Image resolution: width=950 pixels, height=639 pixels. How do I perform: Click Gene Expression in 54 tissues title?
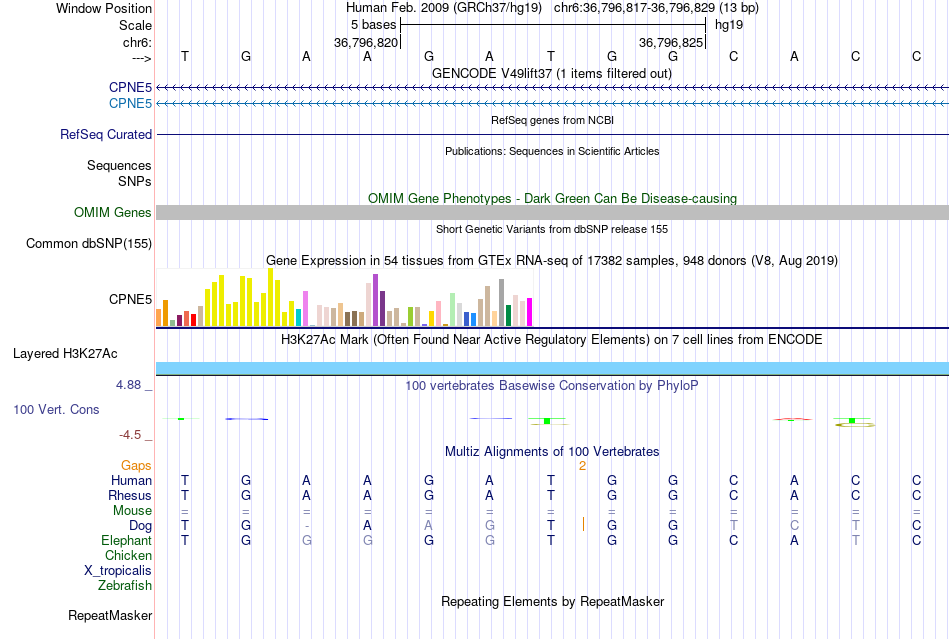[552, 260]
